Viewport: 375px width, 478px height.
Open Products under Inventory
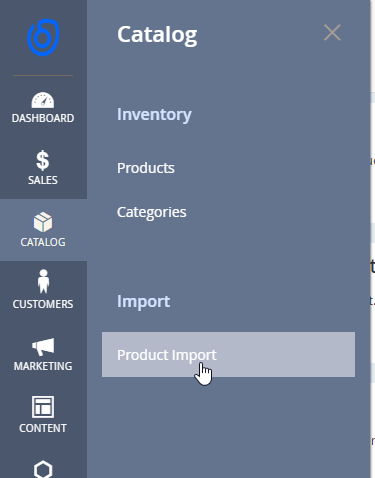click(146, 168)
